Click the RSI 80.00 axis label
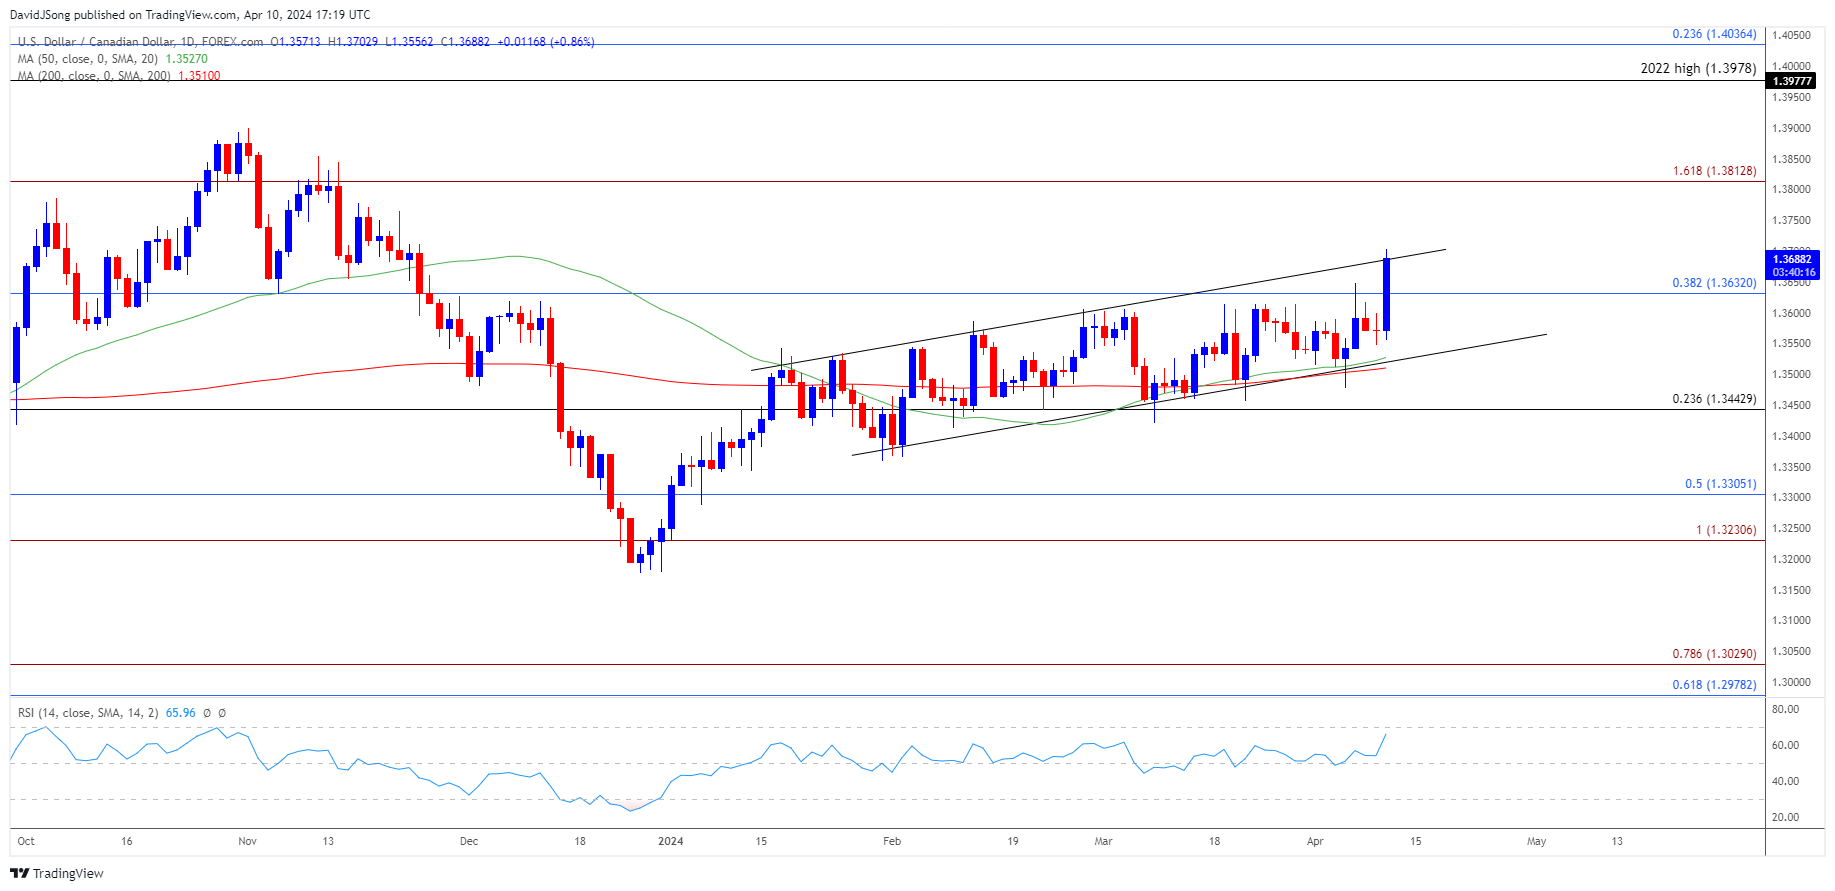The width and height of the screenshot is (1835, 891). [1785, 709]
